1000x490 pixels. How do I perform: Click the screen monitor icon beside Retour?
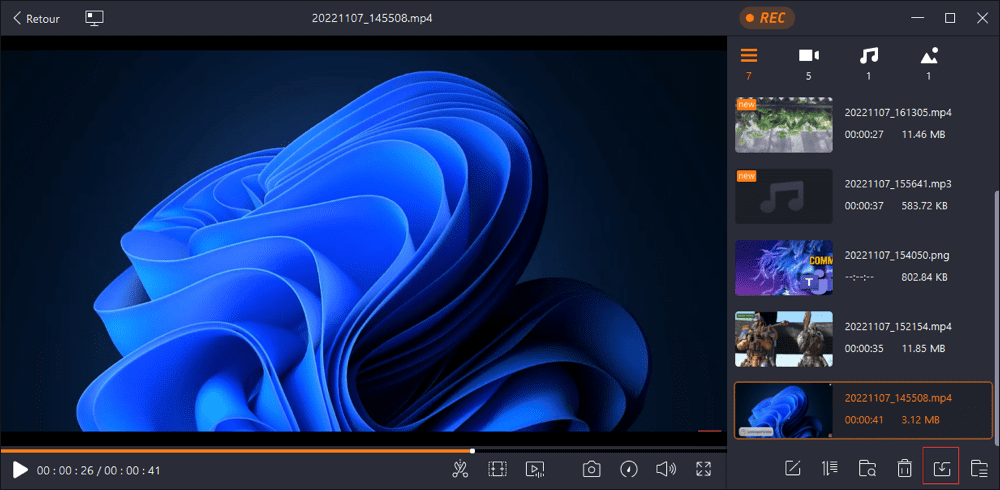[94, 18]
